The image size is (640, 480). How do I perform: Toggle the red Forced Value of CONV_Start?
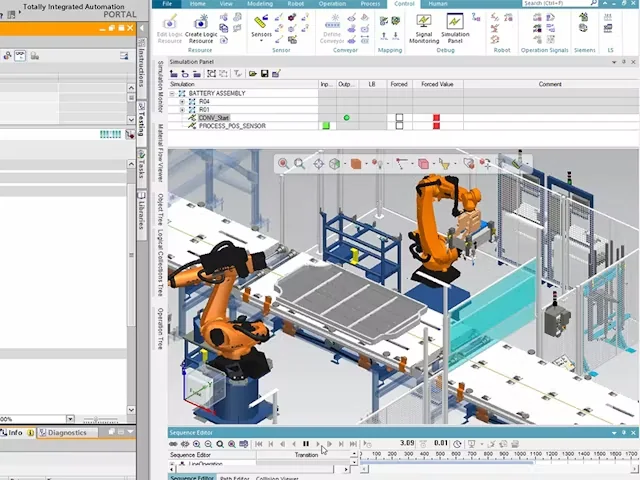[x=436, y=118]
